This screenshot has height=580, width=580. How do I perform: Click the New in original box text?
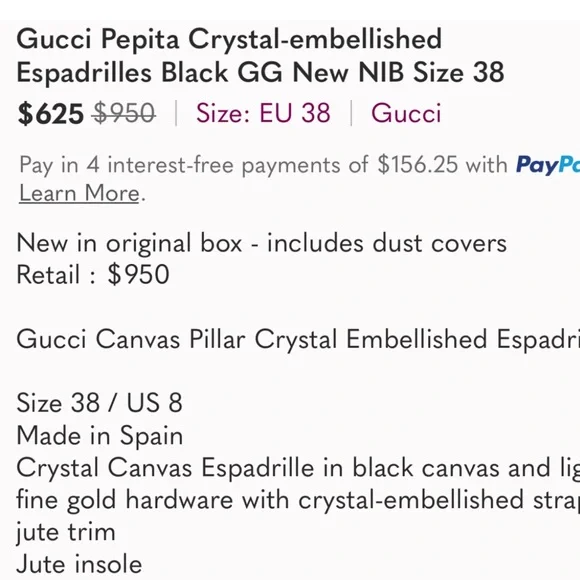[x=129, y=244]
